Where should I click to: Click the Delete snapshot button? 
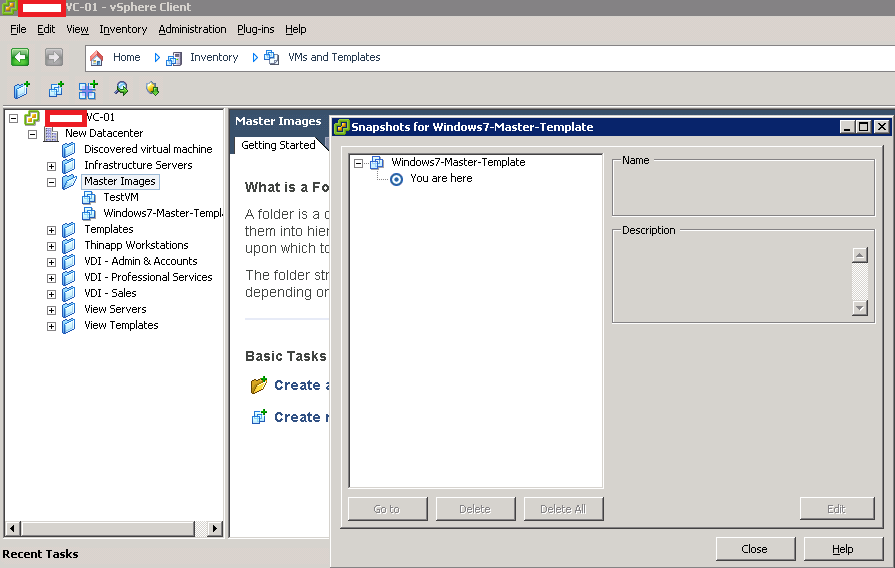[x=475, y=509]
